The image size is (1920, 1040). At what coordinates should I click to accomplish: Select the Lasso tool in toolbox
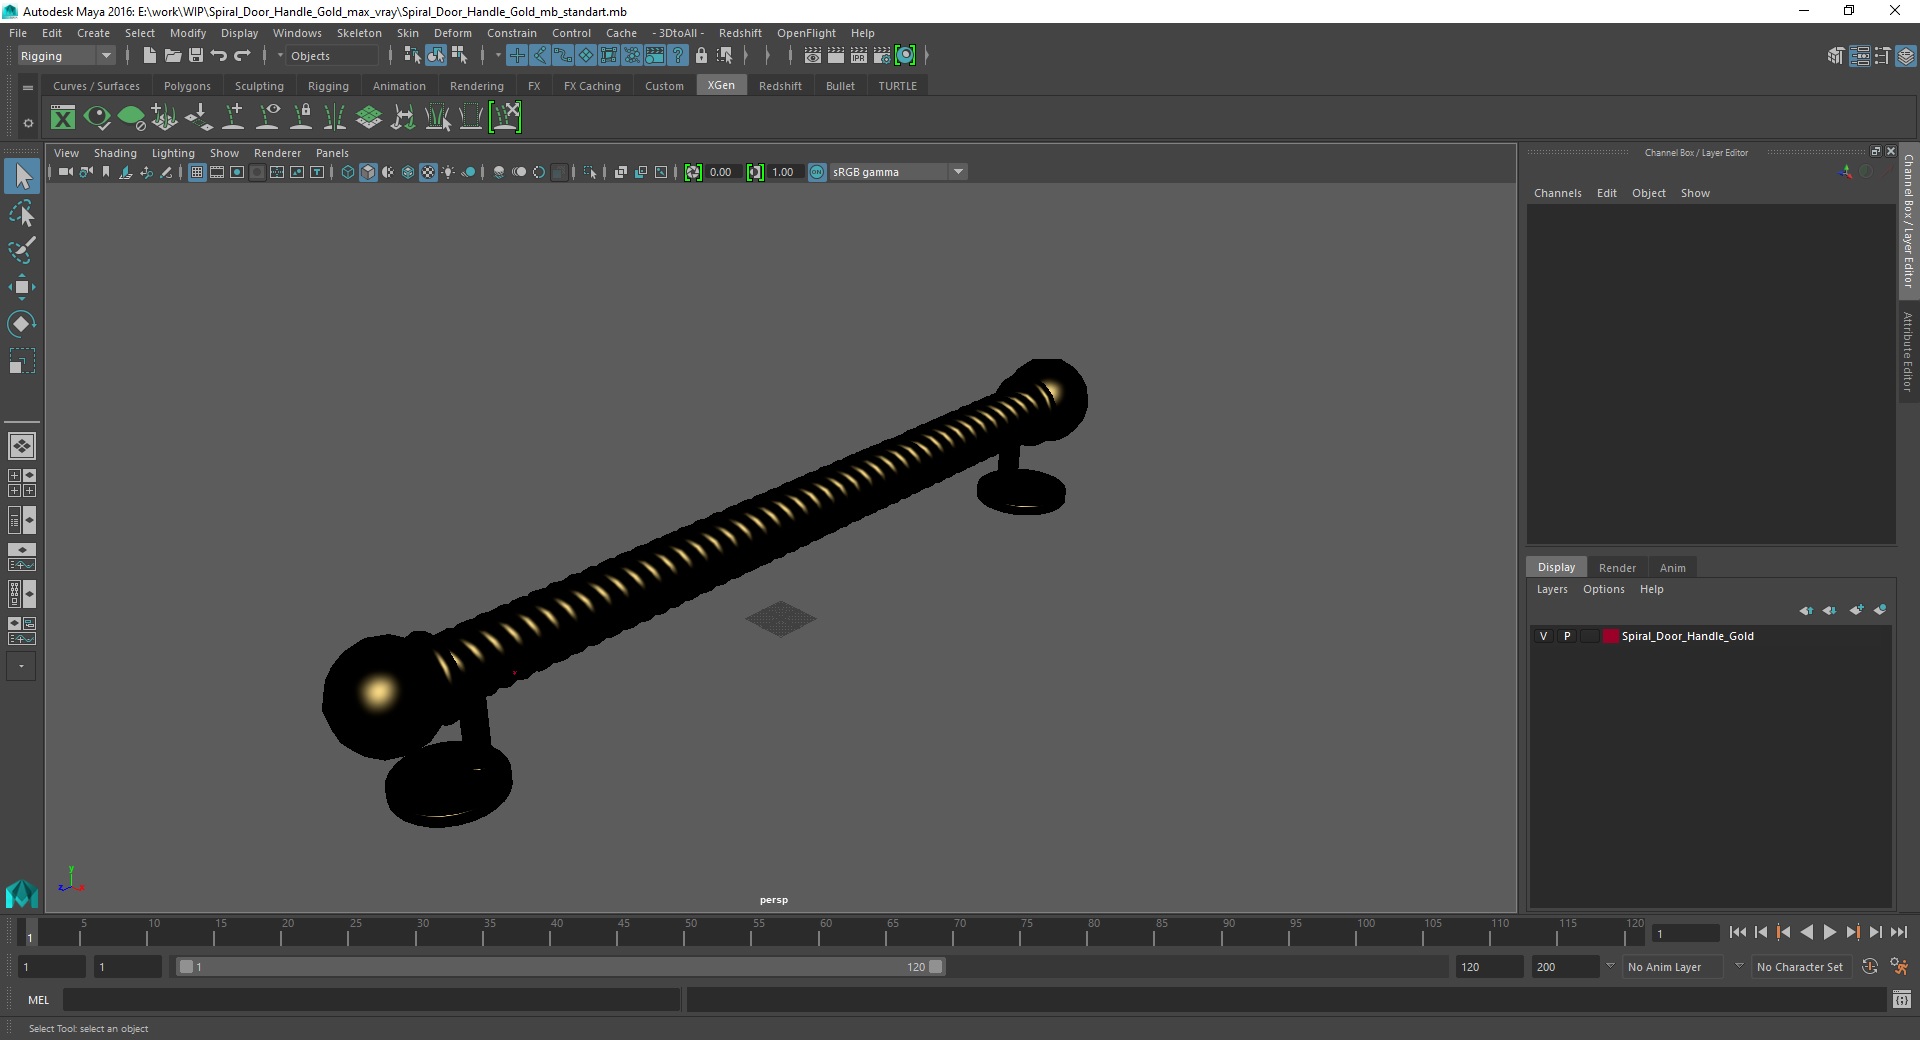pos(21,214)
